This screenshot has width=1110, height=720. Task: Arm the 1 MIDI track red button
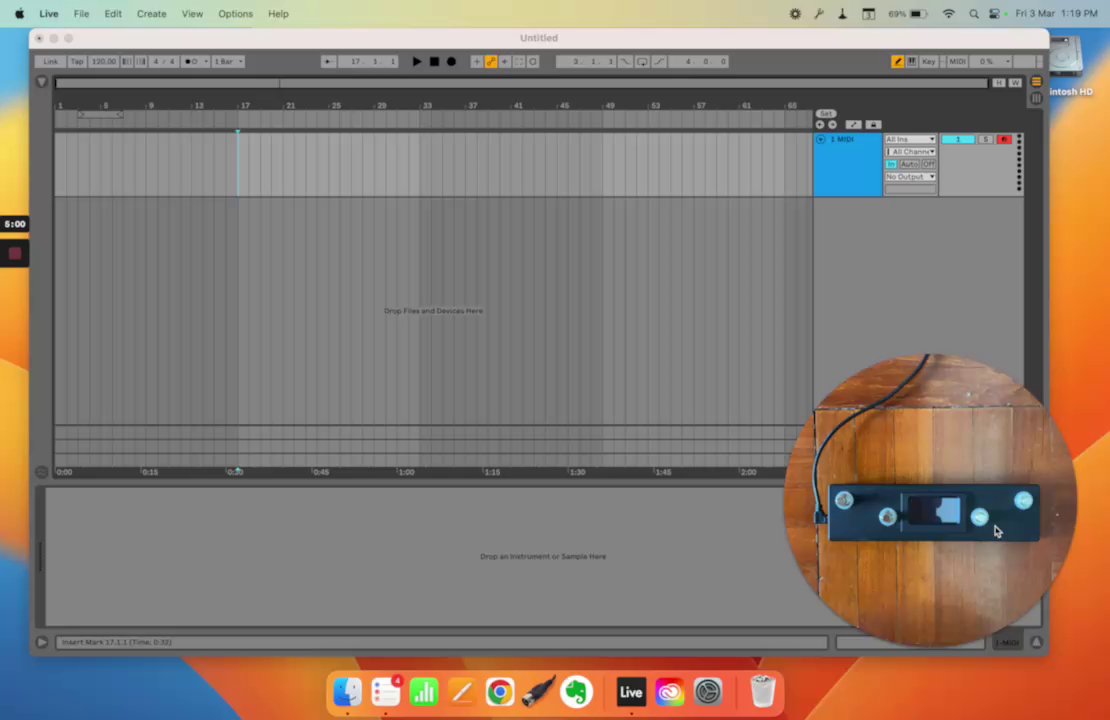pos(1004,139)
